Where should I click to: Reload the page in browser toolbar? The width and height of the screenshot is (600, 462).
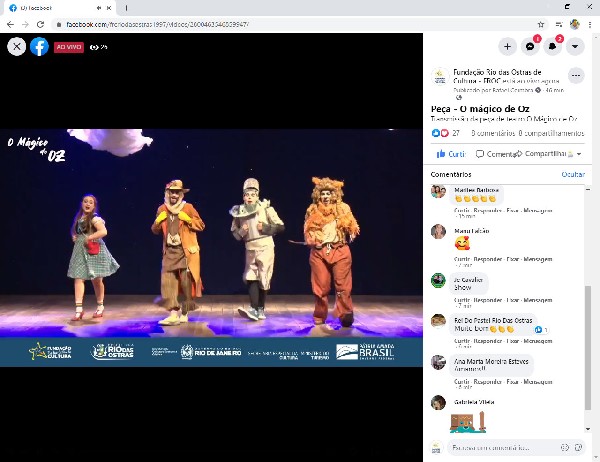(40, 23)
